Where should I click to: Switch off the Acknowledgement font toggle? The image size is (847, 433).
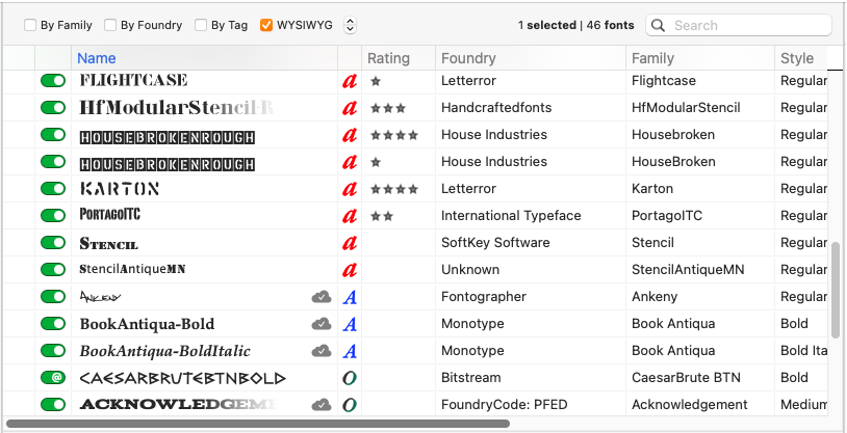[53, 404]
